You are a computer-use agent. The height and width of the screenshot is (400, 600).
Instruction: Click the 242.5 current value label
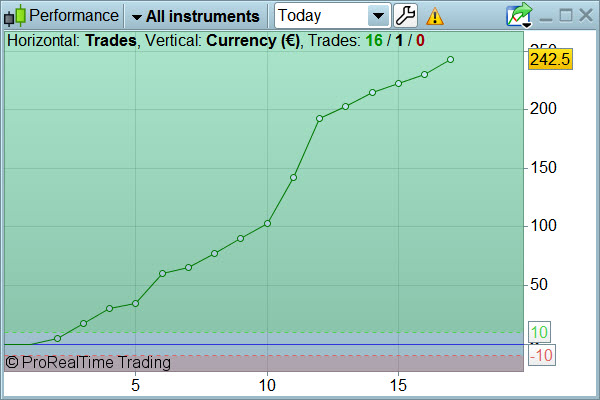550,59
